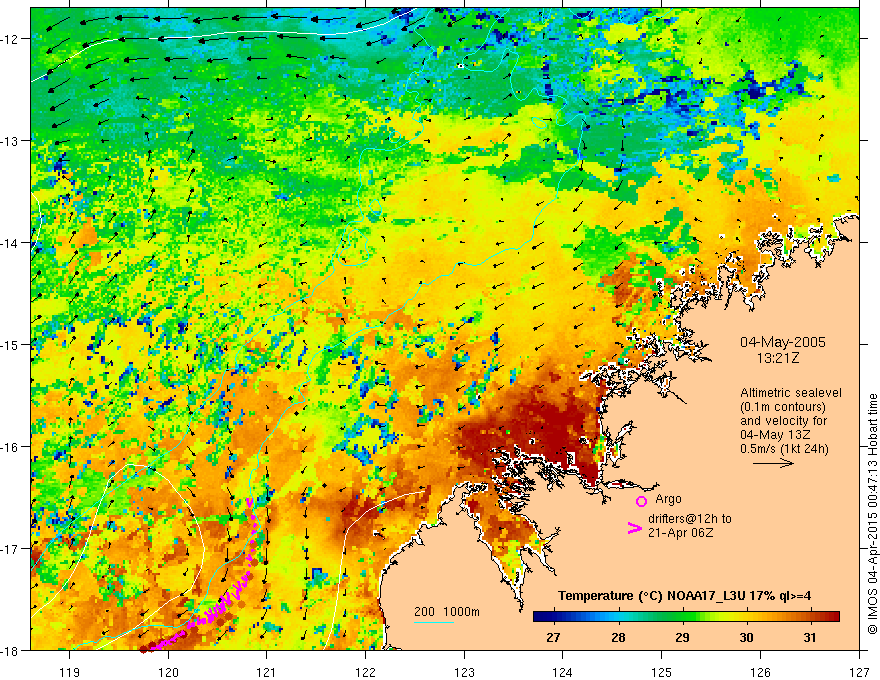Click the 'drifters@12h to' legend label
Image resolution: width=880 pixels, height=680 pixels.
pyautogui.click(x=690, y=518)
